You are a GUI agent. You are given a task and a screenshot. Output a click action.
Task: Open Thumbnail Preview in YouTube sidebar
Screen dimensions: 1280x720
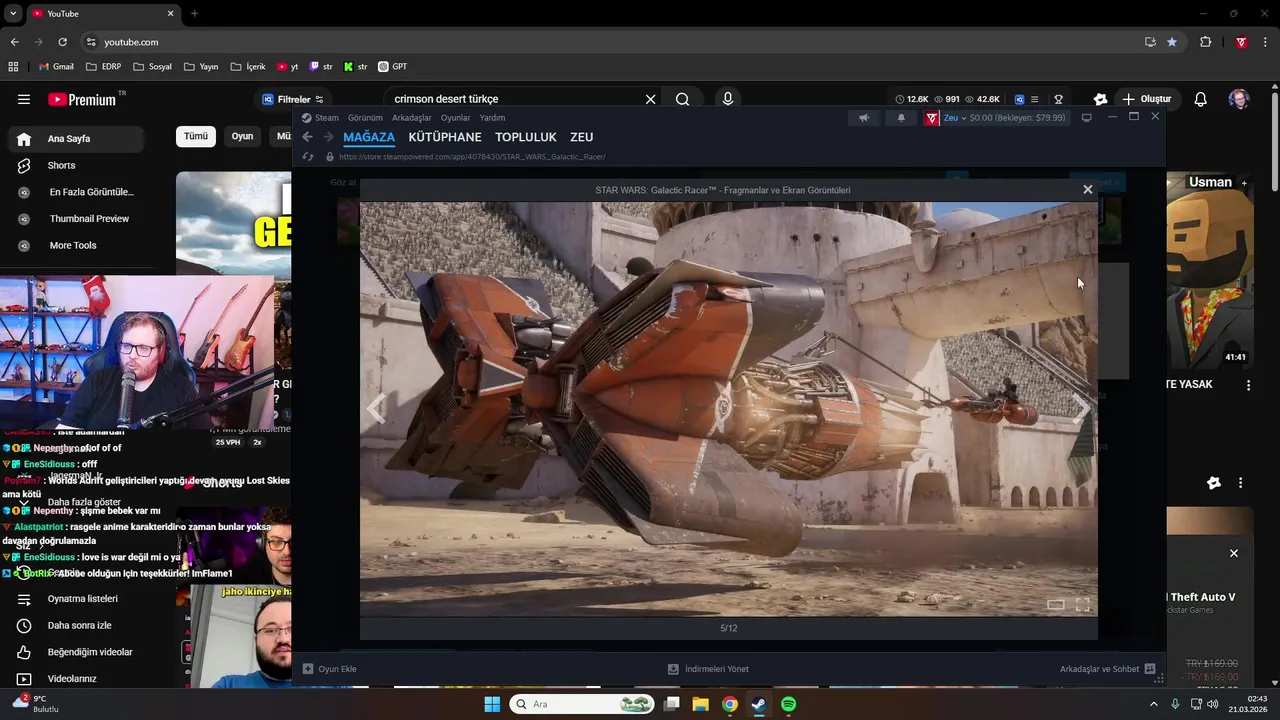point(76,218)
